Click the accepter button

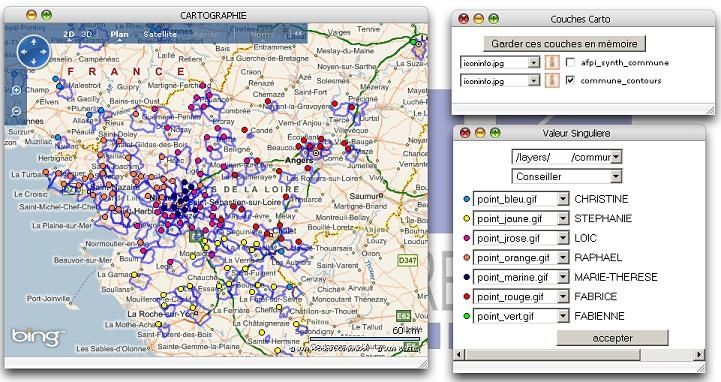click(x=612, y=338)
